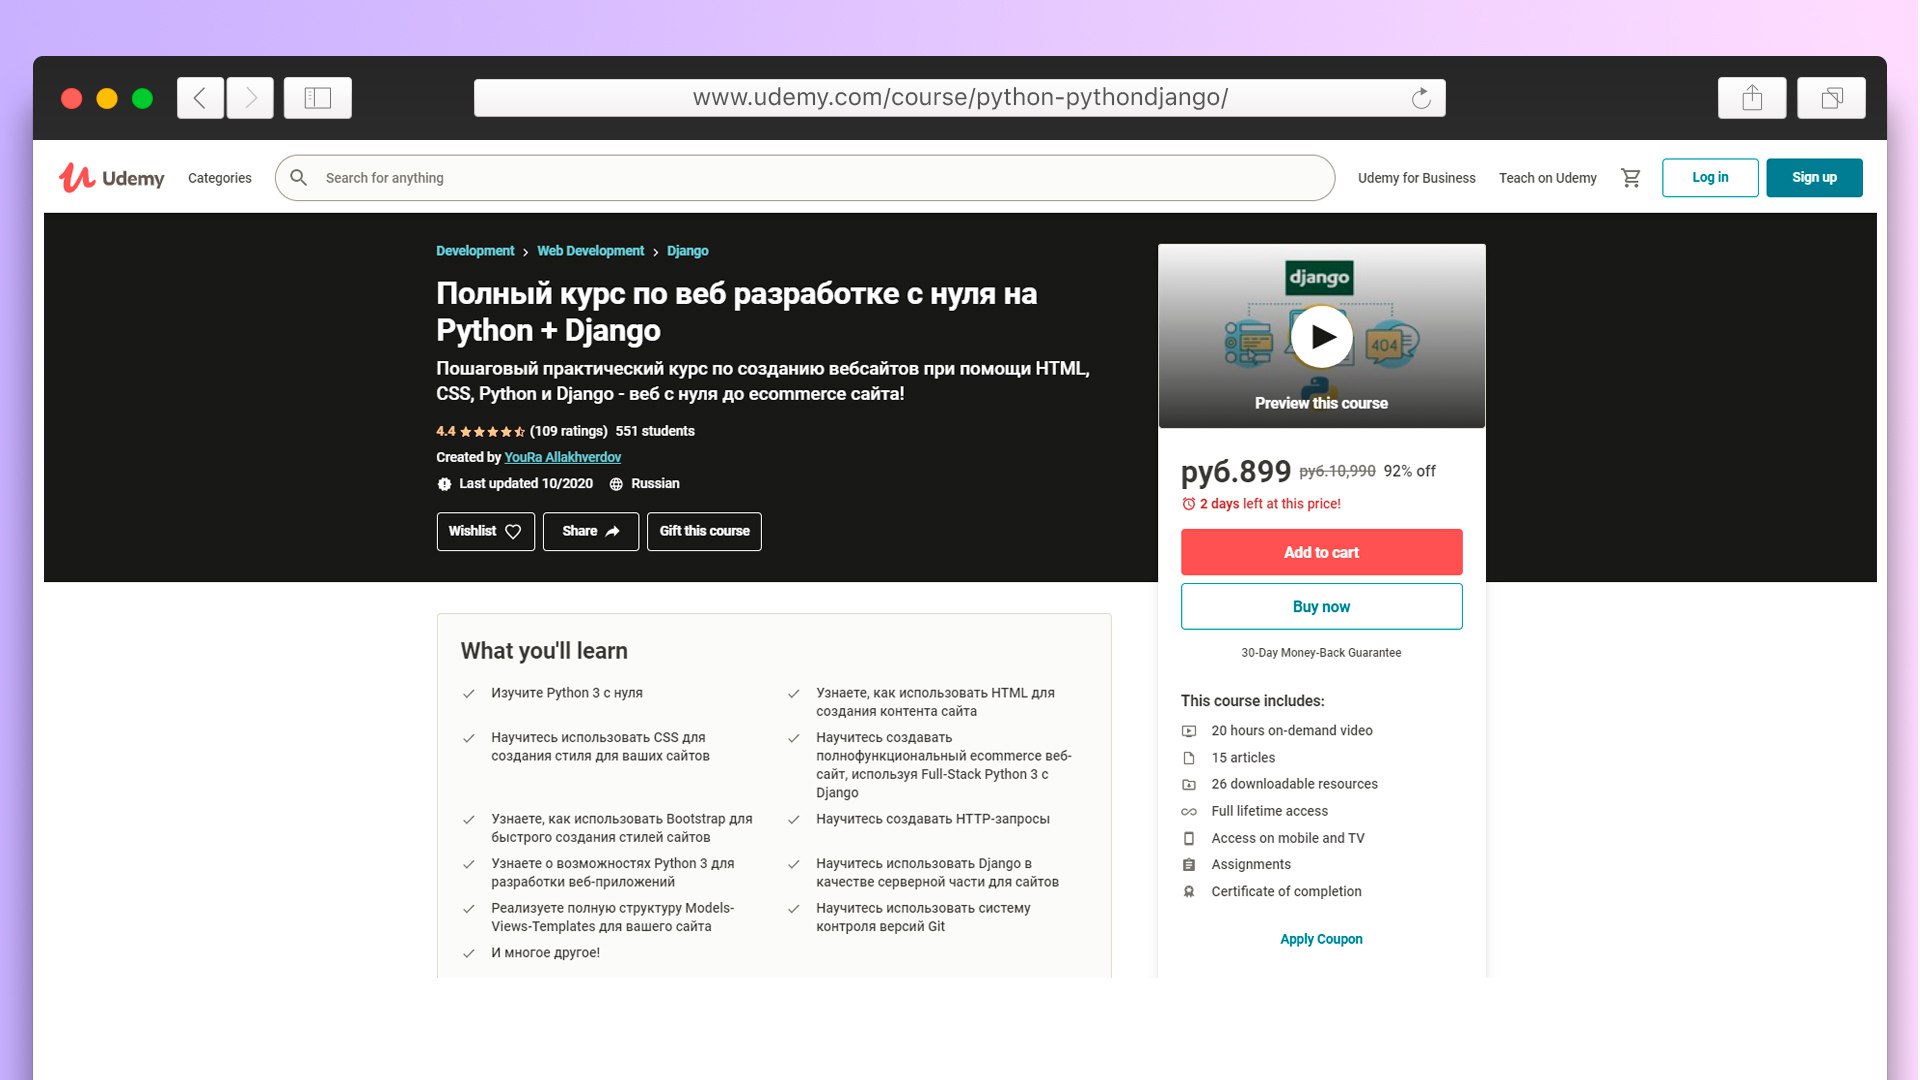Click Certificate of completion text
This screenshot has height=1080, width=1920.
pos(1286,892)
